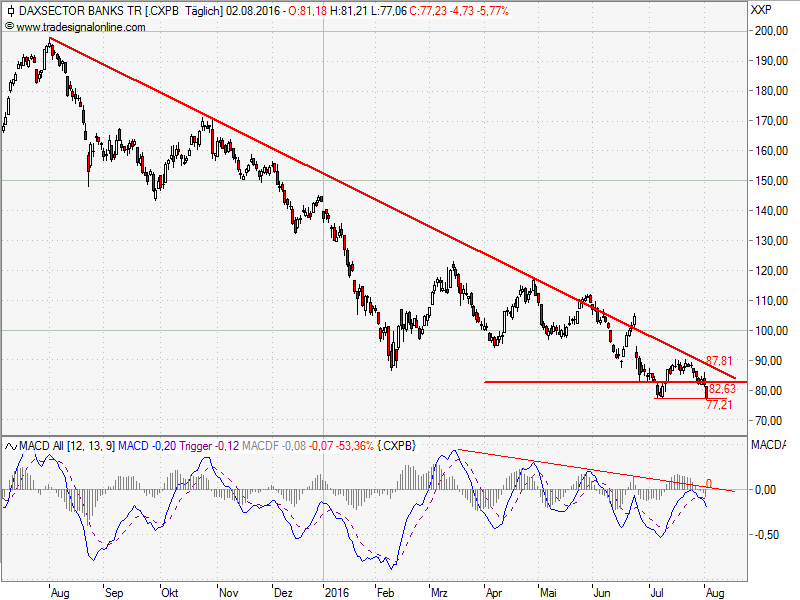Click the -0,50 level on MACD axis
The width and height of the screenshot is (800, 600).
(x=768, y=535)
